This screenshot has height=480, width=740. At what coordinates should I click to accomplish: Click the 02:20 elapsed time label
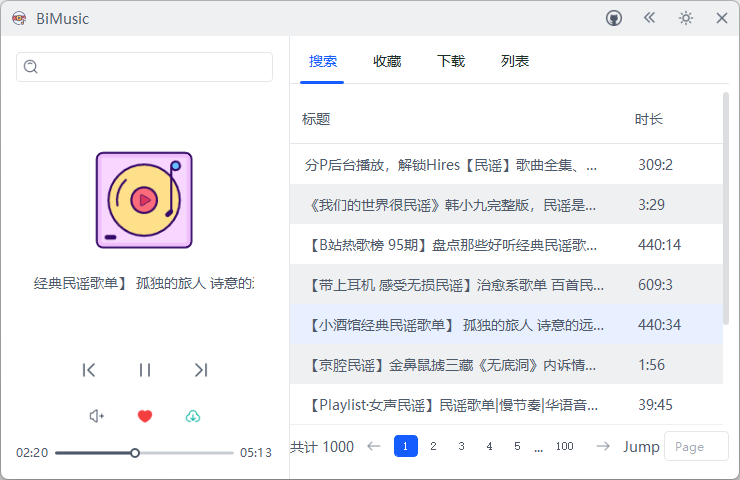click(x=32, y=453)
